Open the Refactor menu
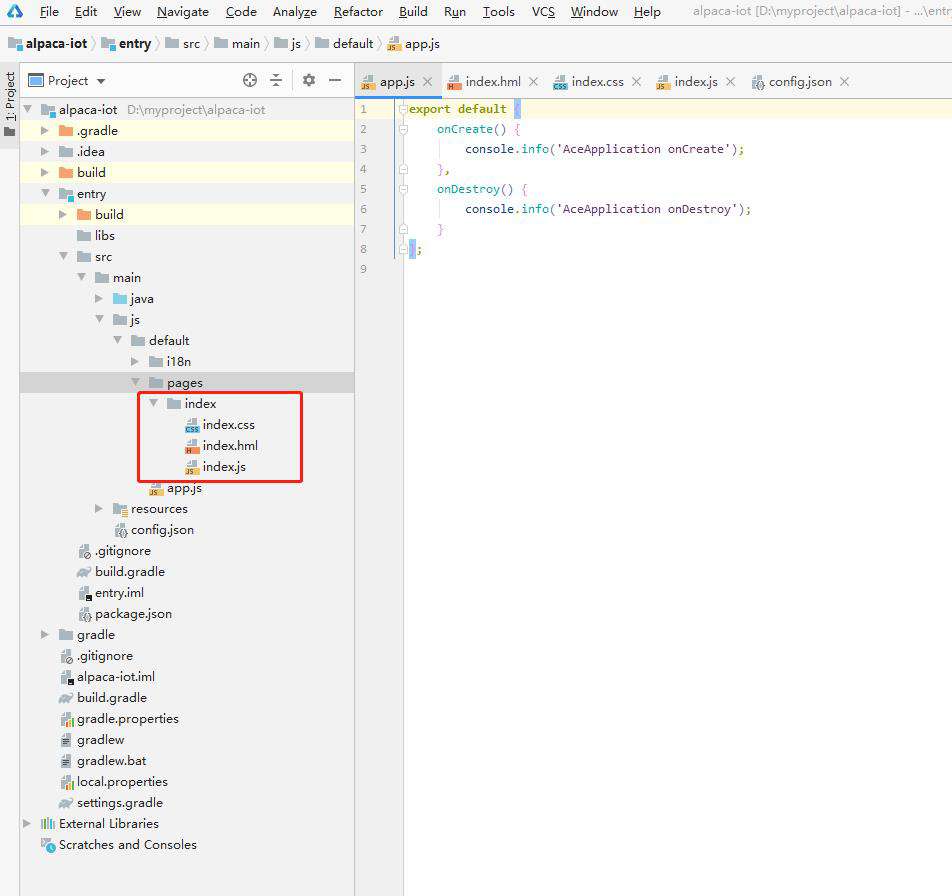Screen dimensions: 952x896 pyautogui.click(x=358, y=12)
